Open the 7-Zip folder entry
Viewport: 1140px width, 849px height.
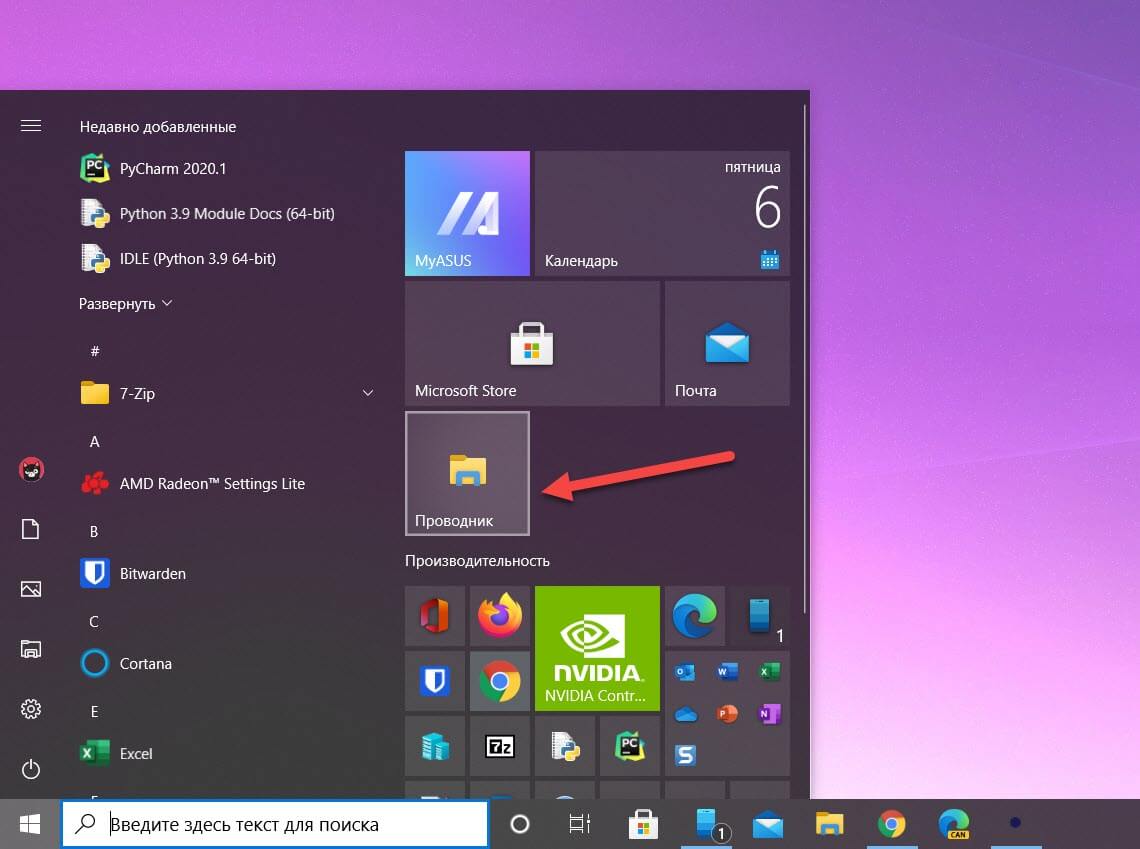[x=229, y=393]
